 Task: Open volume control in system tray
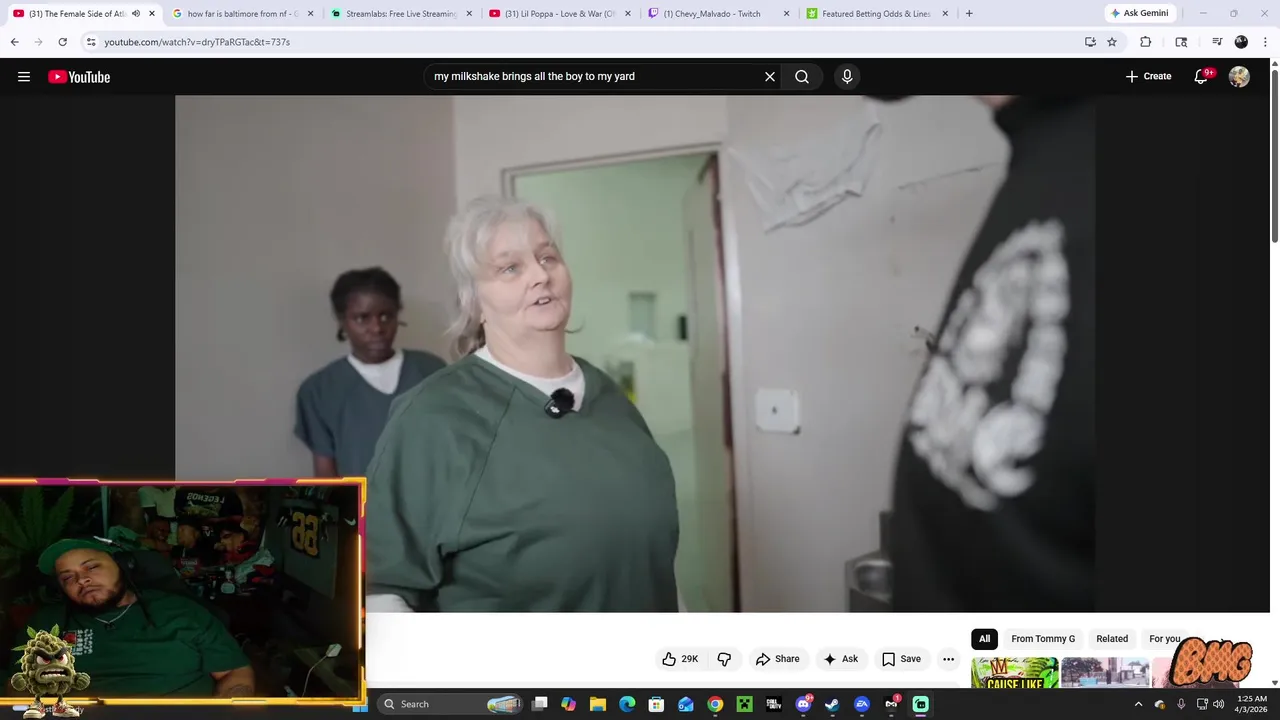click(x=1218, y=704)
